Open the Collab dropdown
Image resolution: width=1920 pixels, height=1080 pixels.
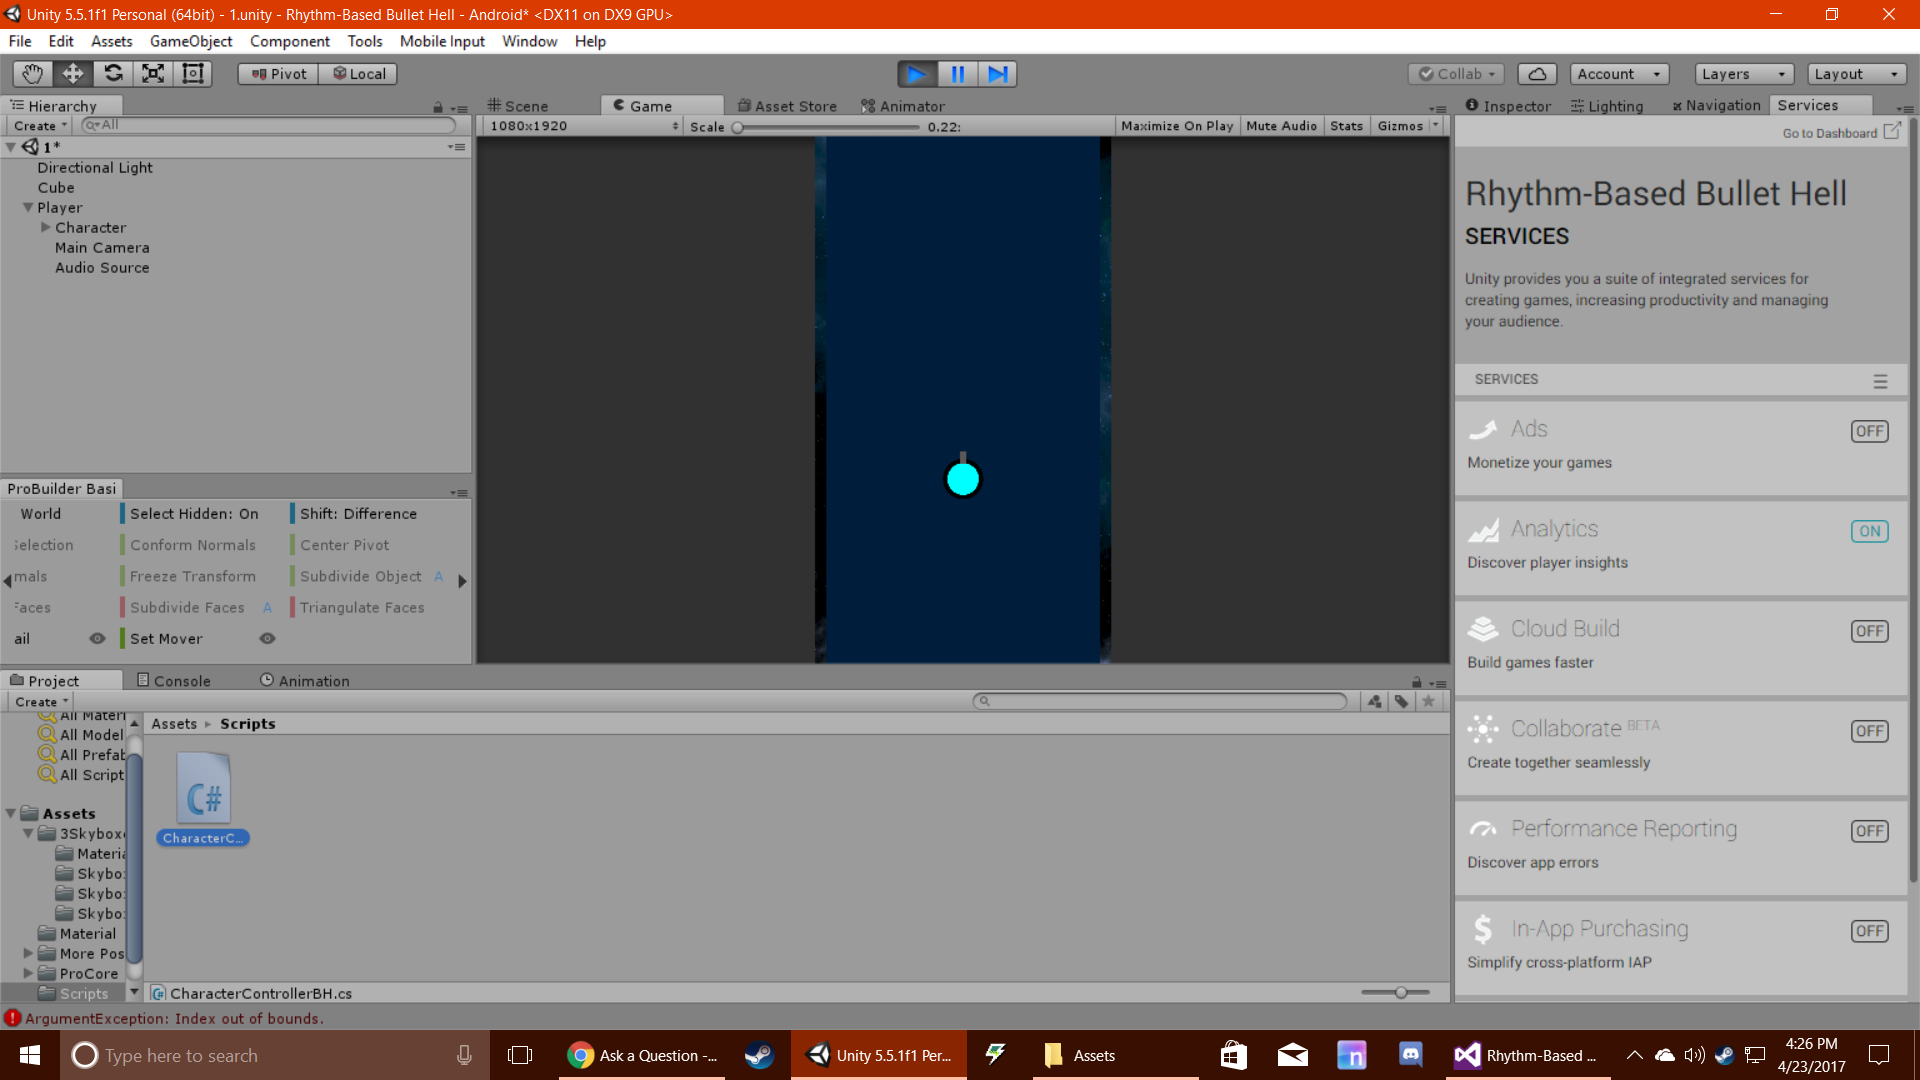pos(1455,74)
